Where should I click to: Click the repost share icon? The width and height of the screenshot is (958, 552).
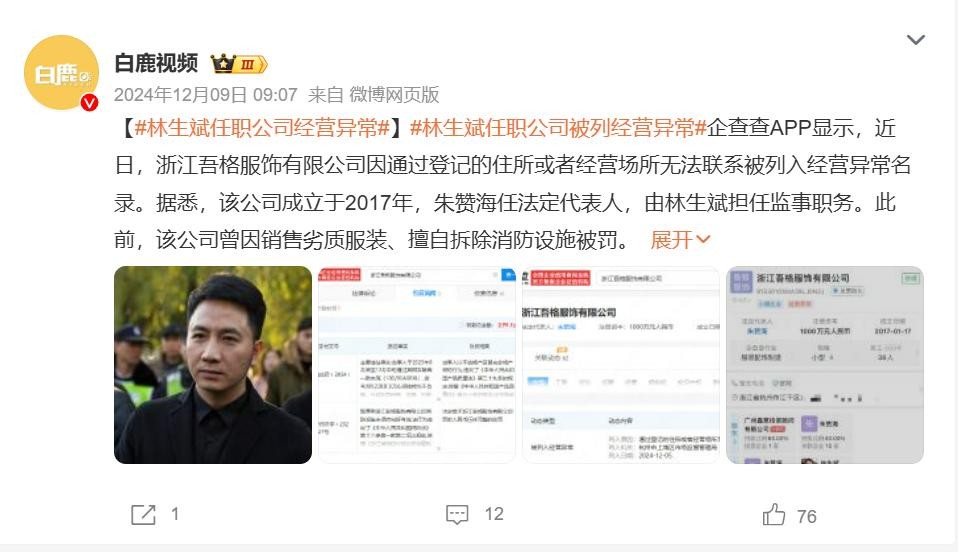coord(144,515)
